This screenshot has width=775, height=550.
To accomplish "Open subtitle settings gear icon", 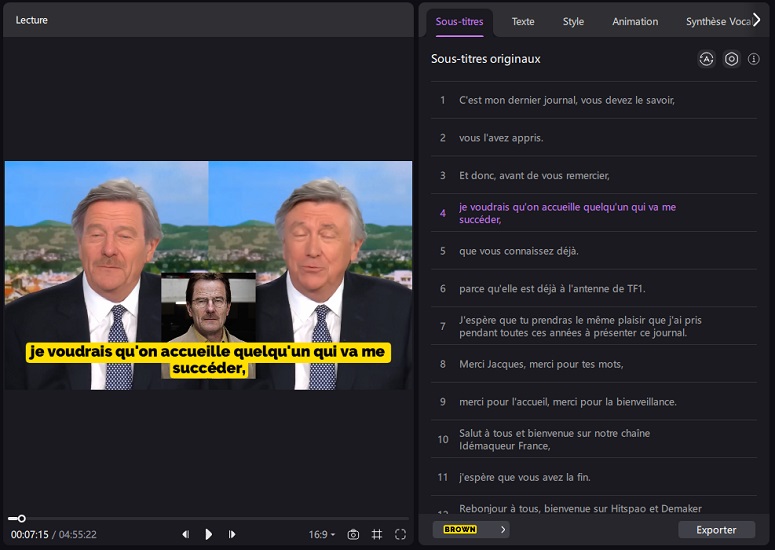I will pos(732,59).
